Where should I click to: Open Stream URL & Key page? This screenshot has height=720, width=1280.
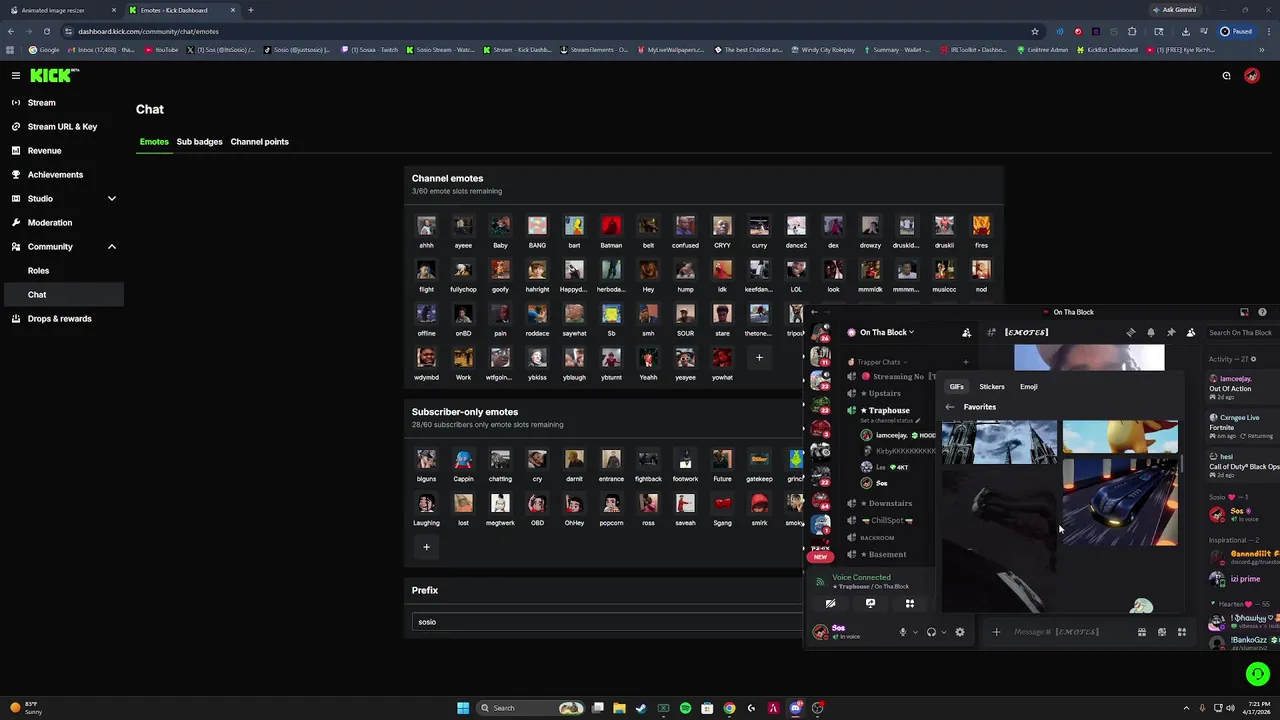click(62, 126)
